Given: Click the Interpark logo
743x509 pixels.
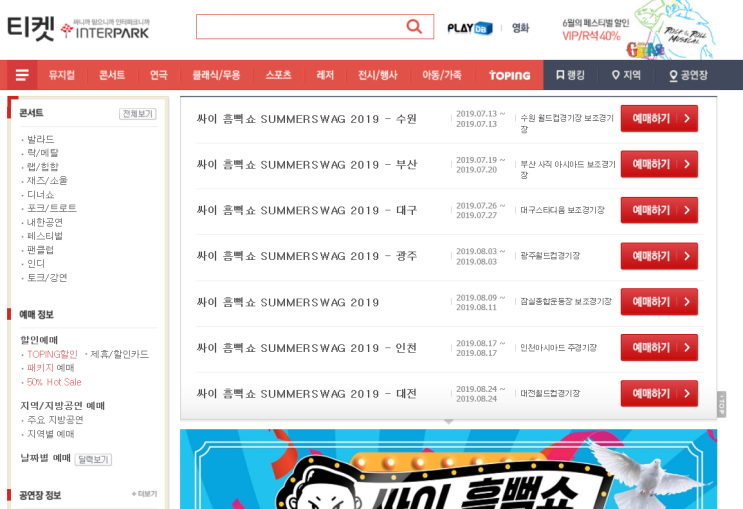Looking at the screenshot, I should [106, 29].
